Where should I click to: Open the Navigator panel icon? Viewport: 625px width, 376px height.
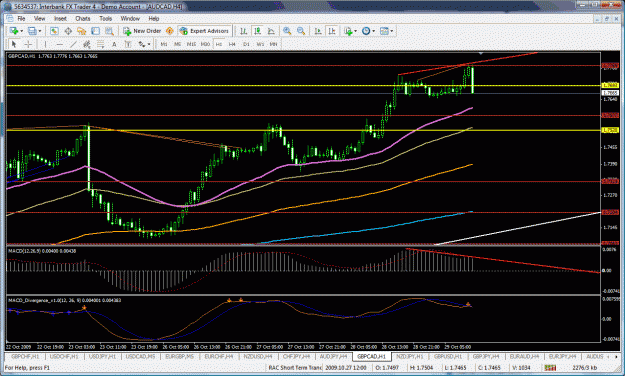pos(82,31)
